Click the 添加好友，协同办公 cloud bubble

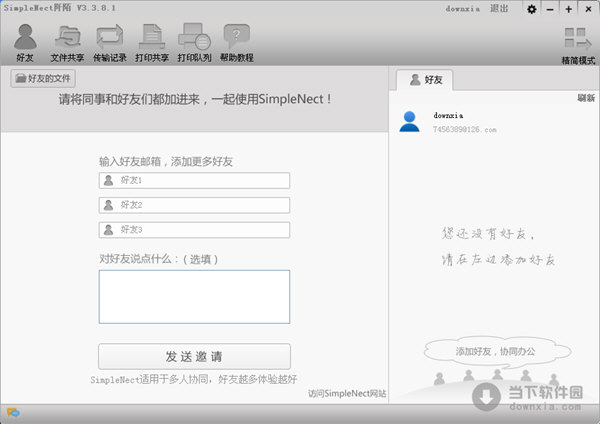[x=496, y=351]
